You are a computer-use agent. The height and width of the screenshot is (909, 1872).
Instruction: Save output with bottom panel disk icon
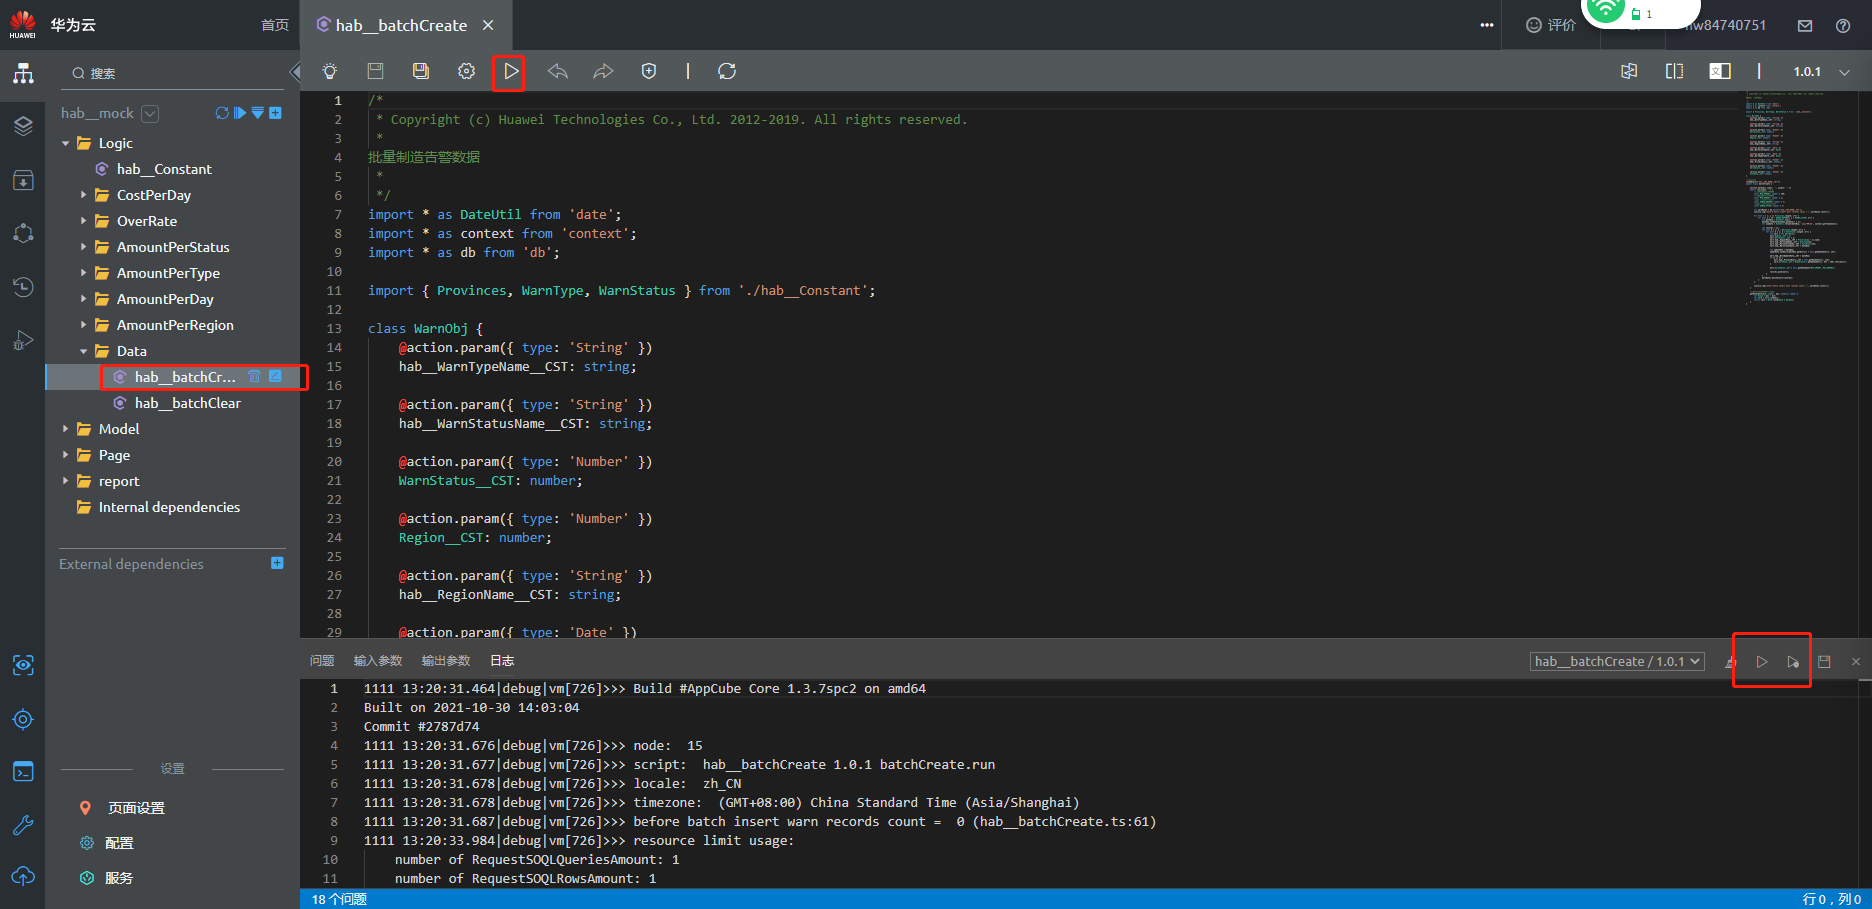point(1824,662)
